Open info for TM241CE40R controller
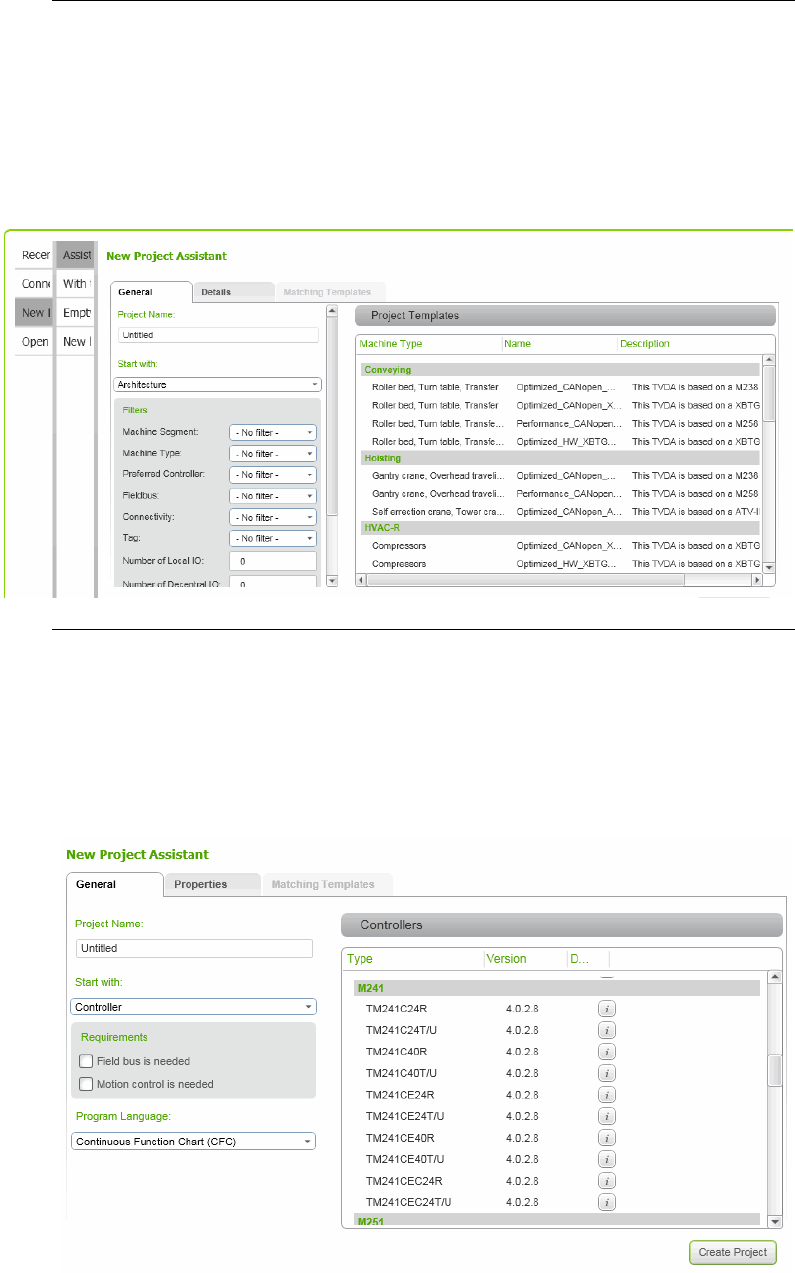The height and width of the screenshot is (1273, 795). 607,1138
